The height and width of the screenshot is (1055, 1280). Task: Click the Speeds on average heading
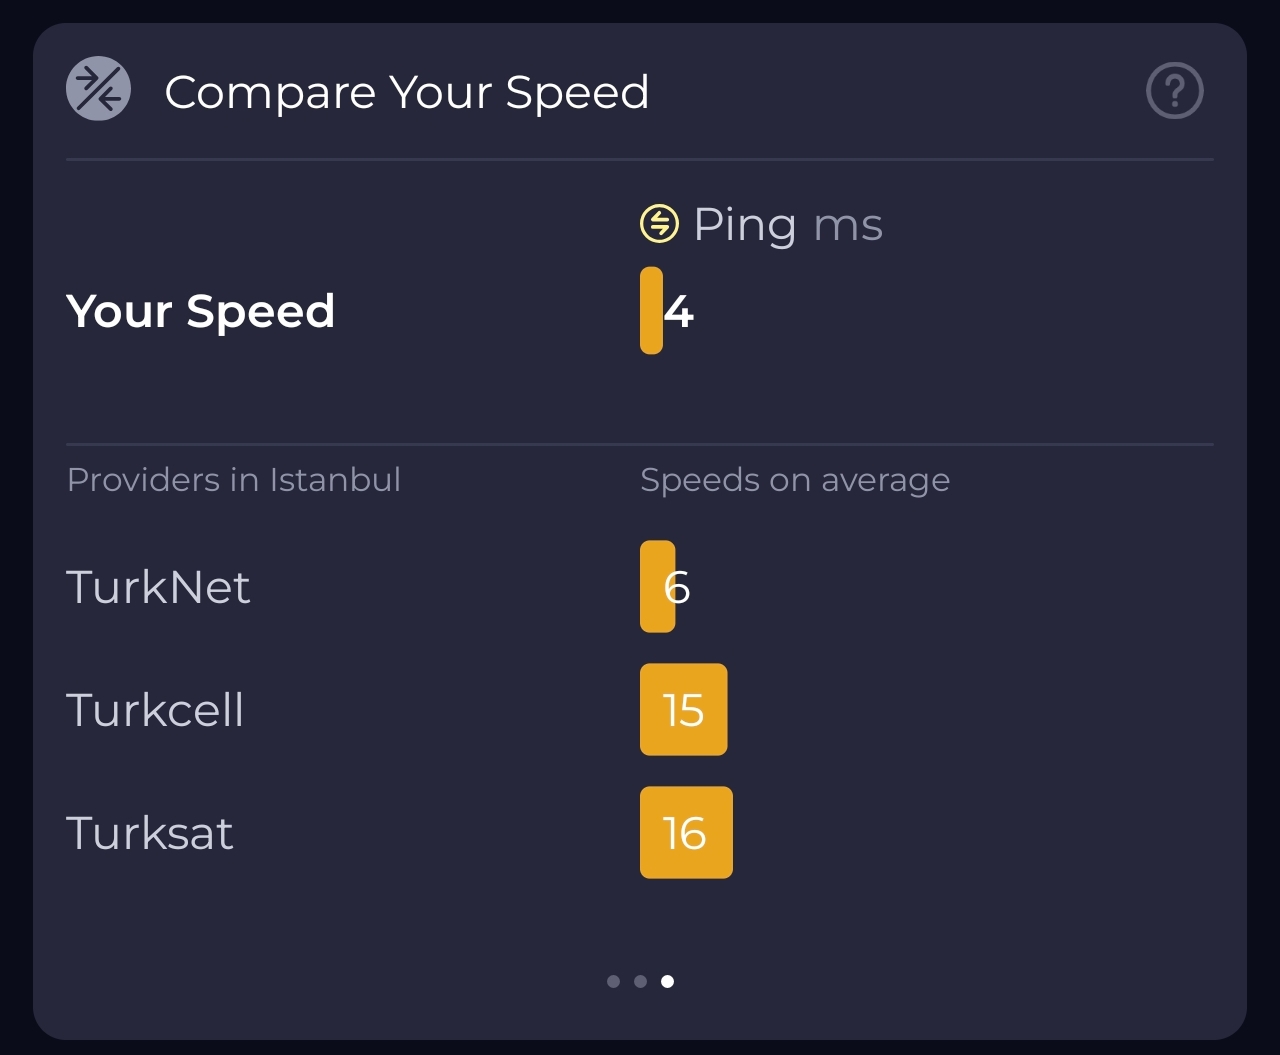794,480
